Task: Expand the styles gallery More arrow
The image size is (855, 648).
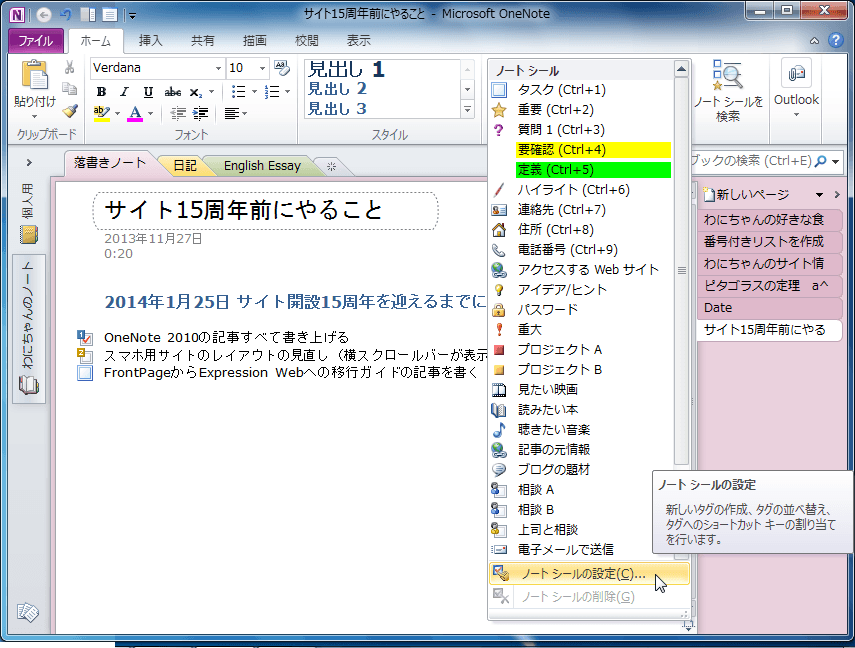Action: point(467,109)
